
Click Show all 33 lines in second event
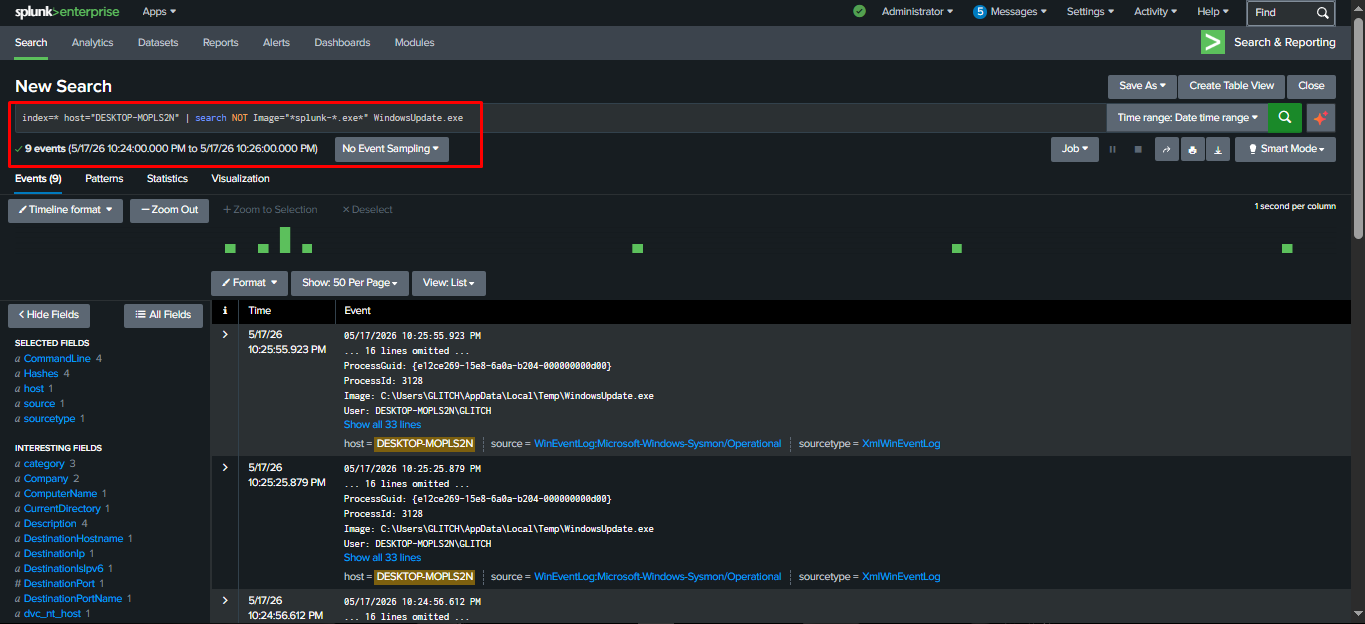tap(382, 558)
